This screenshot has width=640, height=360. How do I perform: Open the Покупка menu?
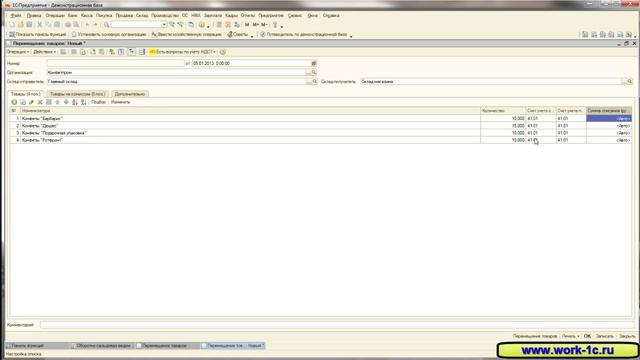[x=104, y=16]
